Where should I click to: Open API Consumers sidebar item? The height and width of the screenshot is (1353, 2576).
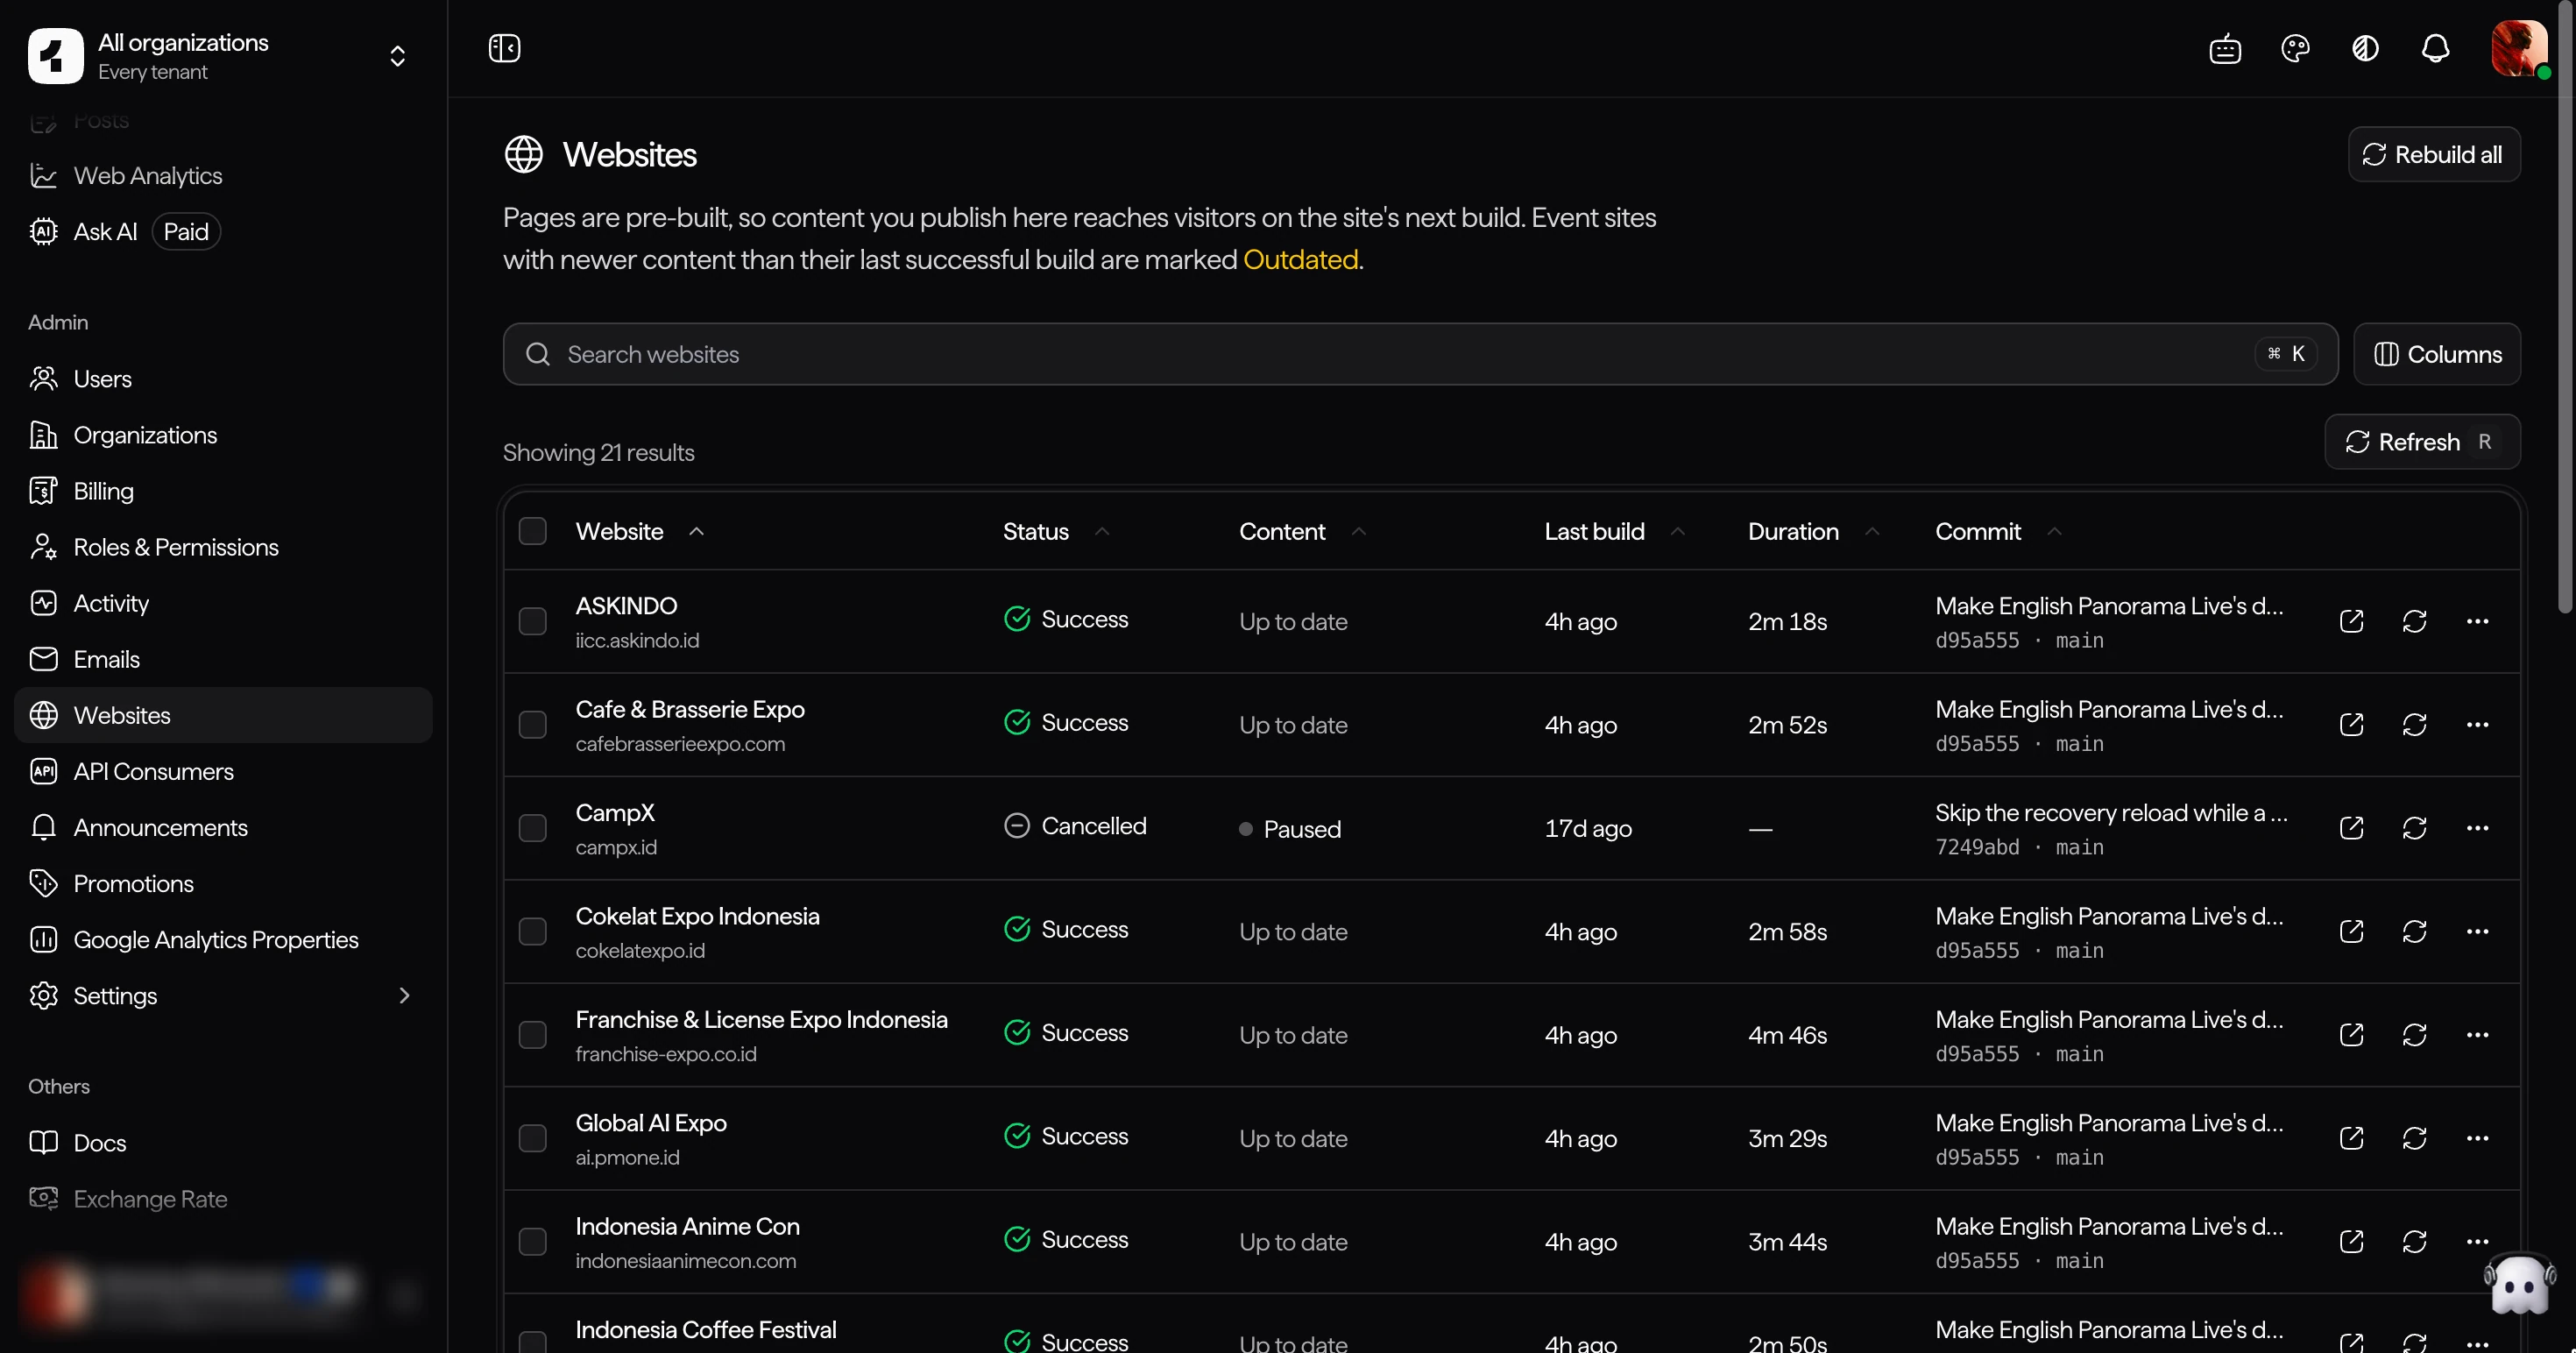click(223, 771)
